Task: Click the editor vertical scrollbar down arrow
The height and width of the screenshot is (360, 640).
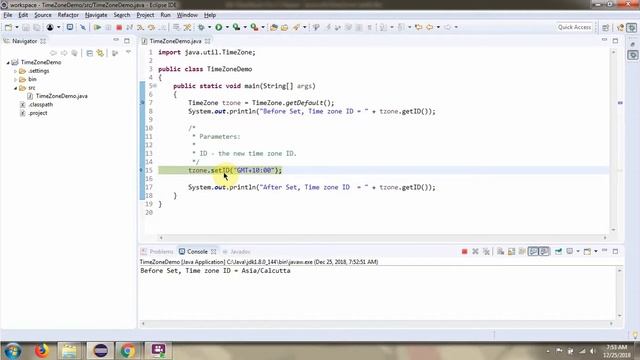Action: click(613, 230)
